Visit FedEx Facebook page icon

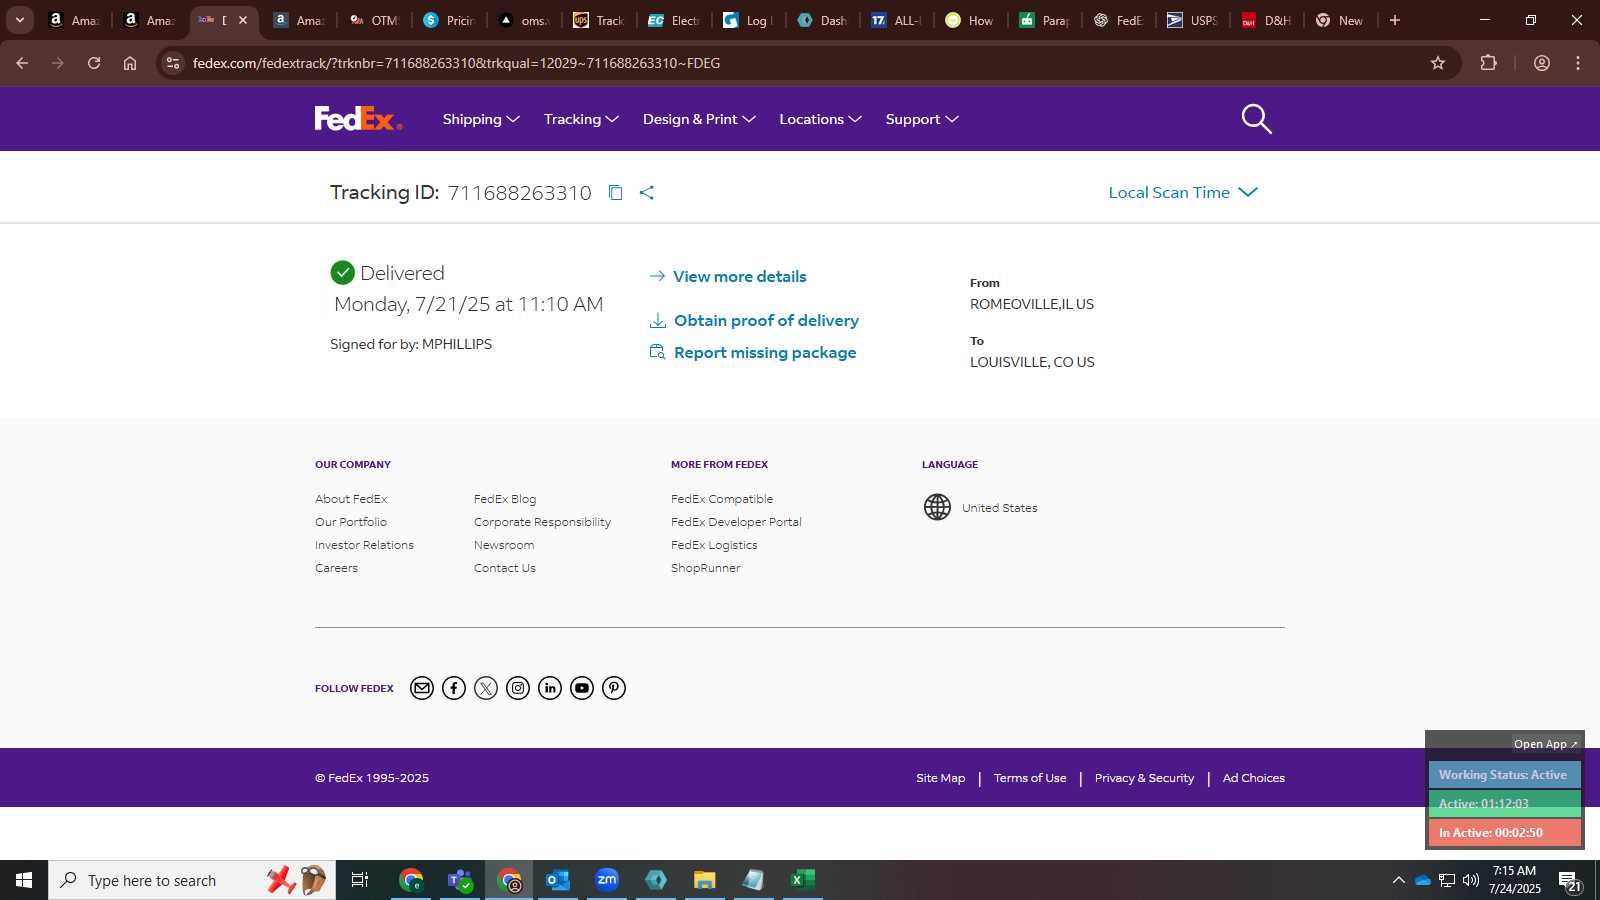pyautogui.click(x=454, y=688)
